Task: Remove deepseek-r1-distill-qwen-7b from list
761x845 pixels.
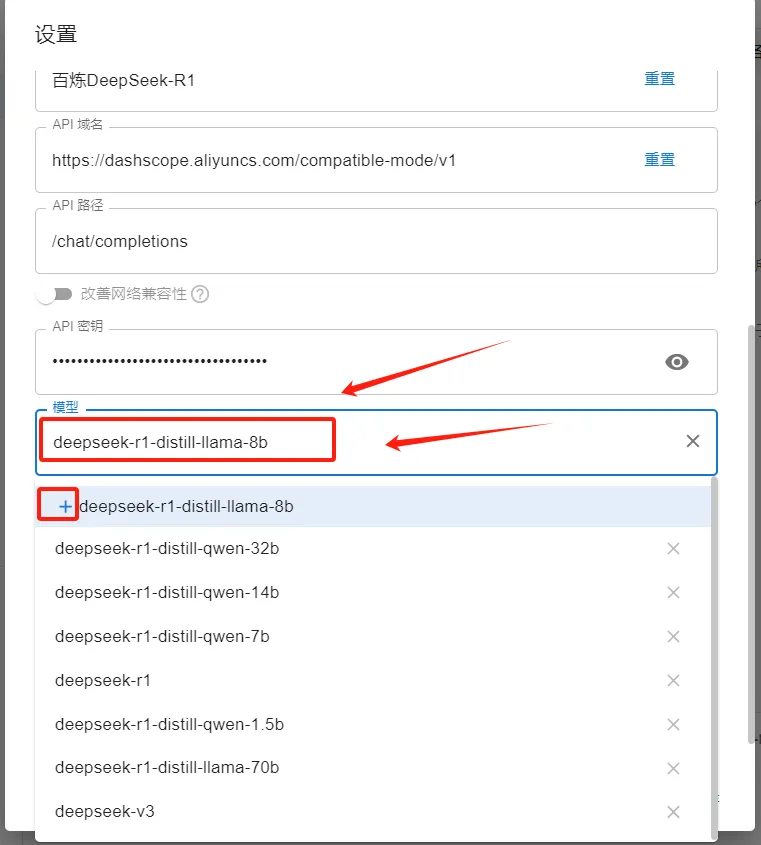Action: pos(673,636)
